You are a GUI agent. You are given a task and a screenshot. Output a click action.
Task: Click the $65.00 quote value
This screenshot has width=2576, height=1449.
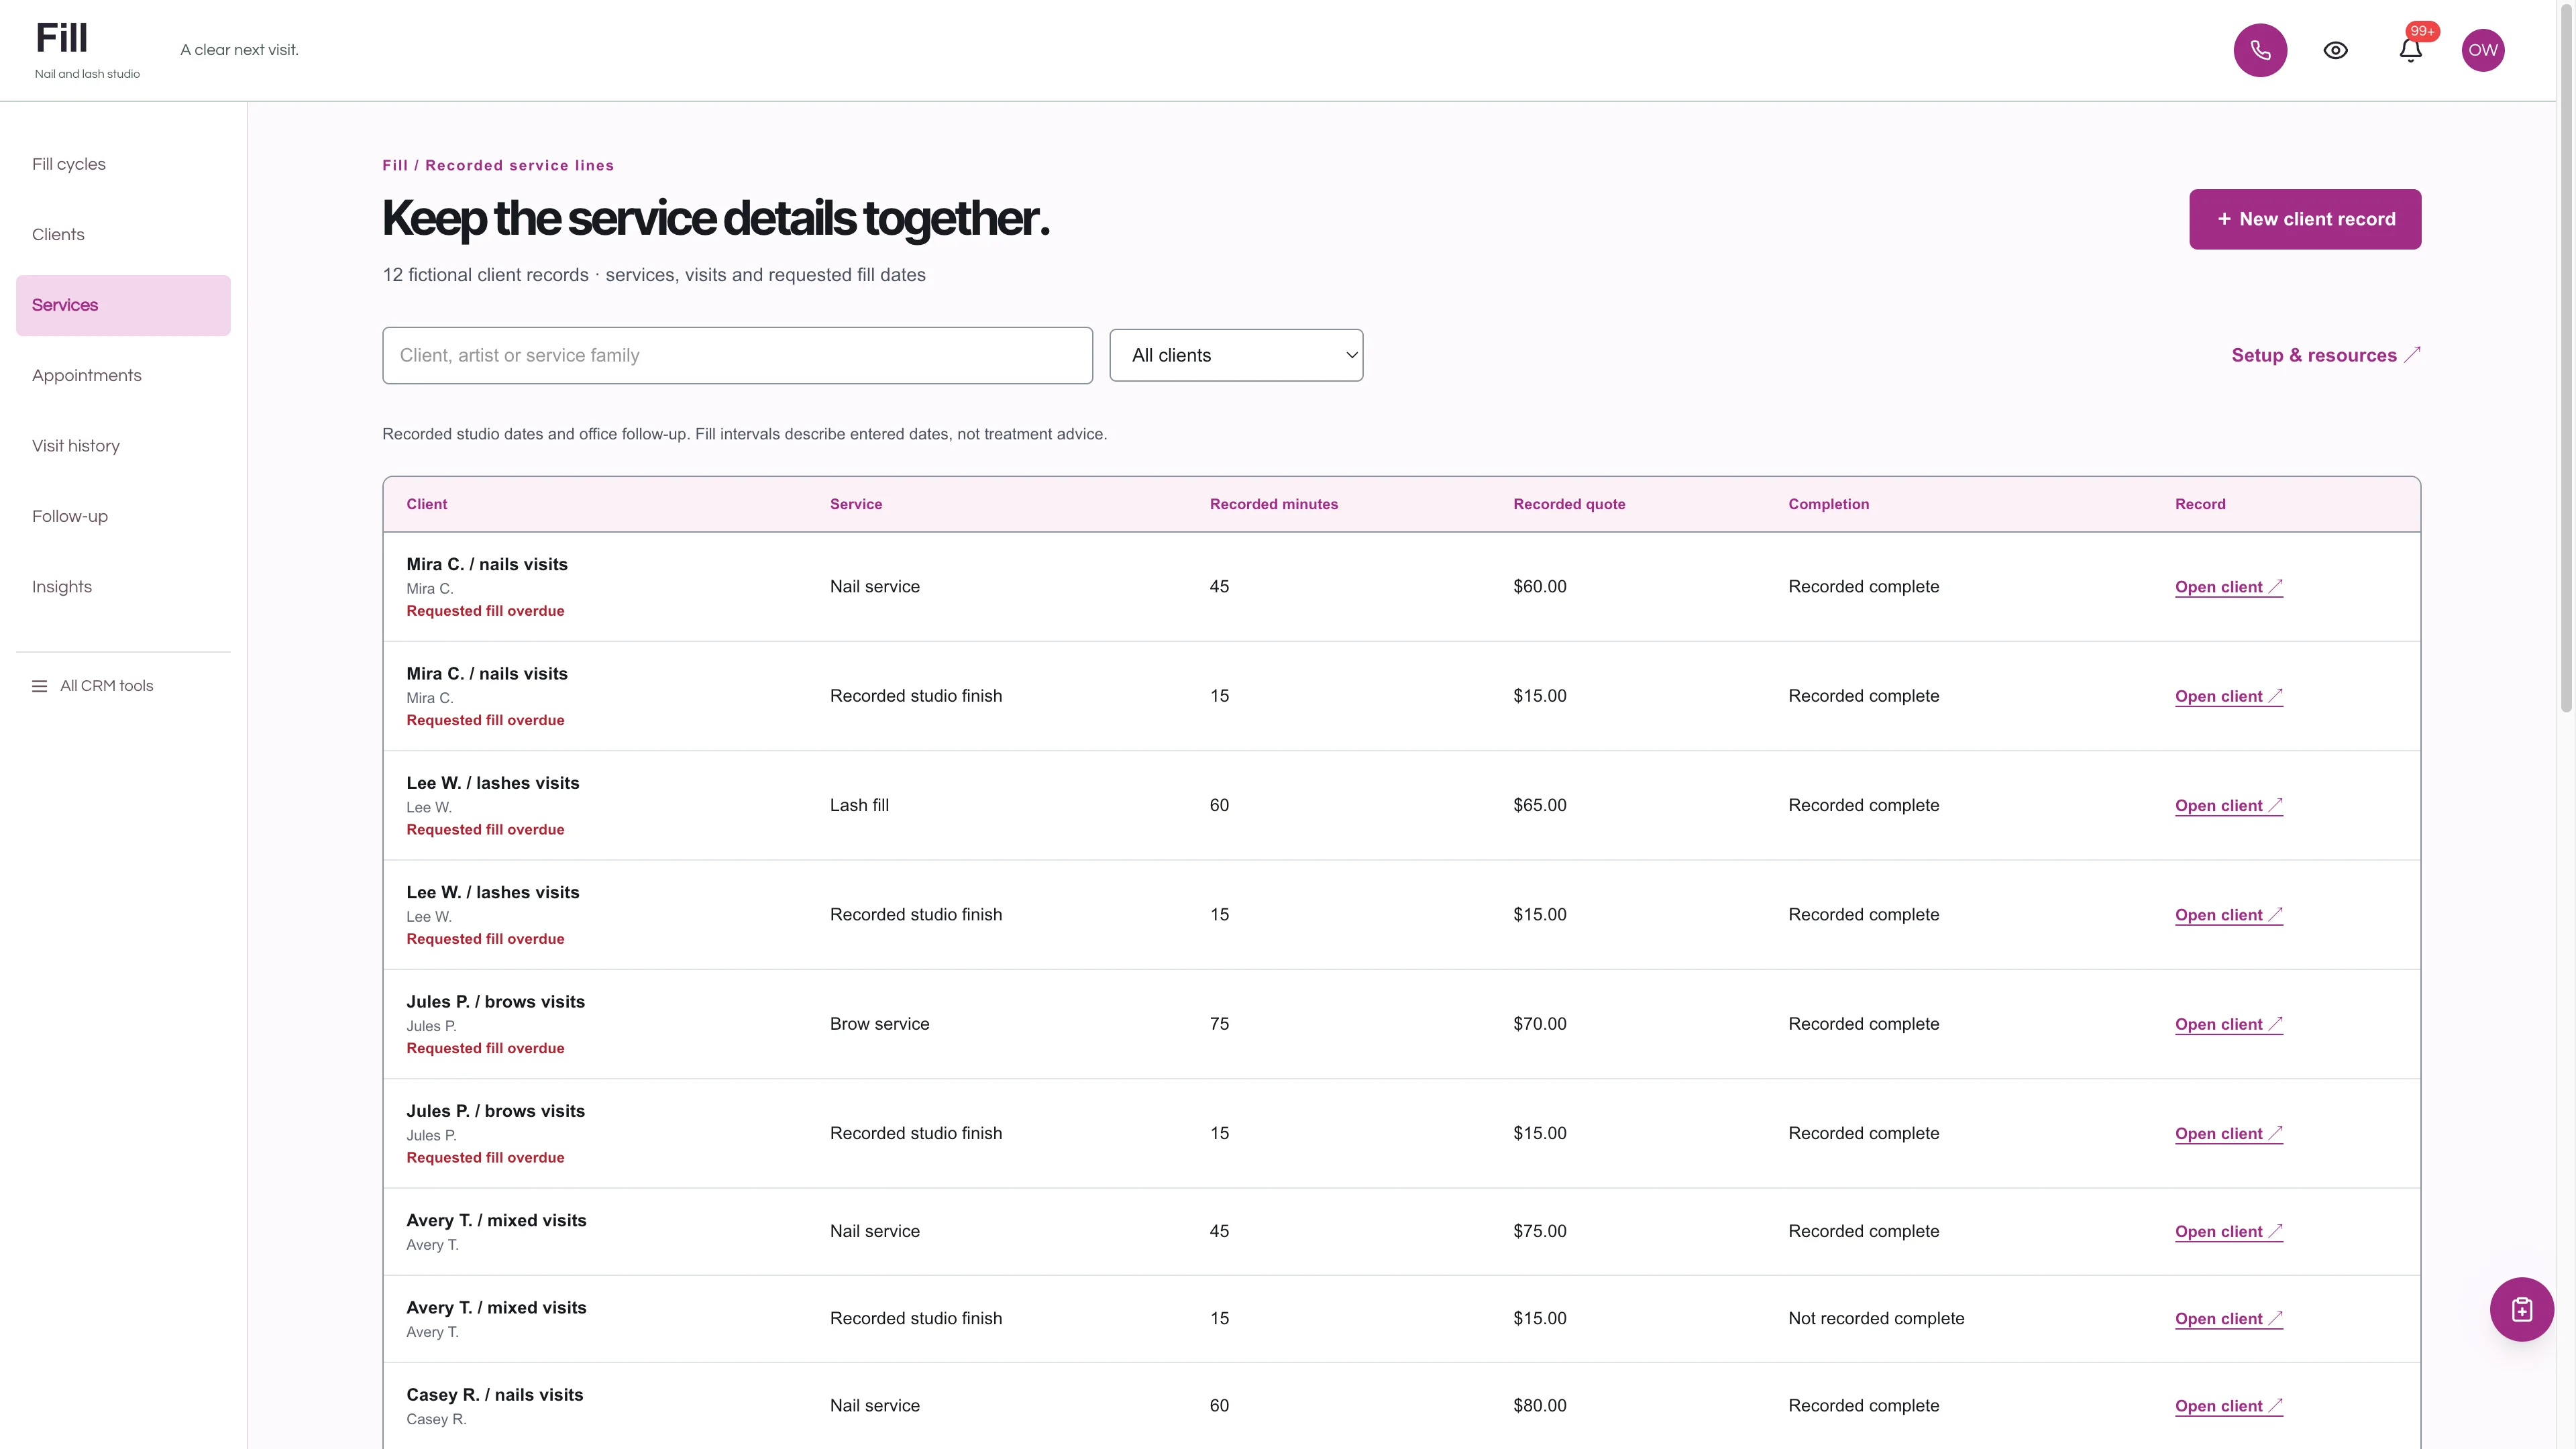click(x=1539, y=805)
